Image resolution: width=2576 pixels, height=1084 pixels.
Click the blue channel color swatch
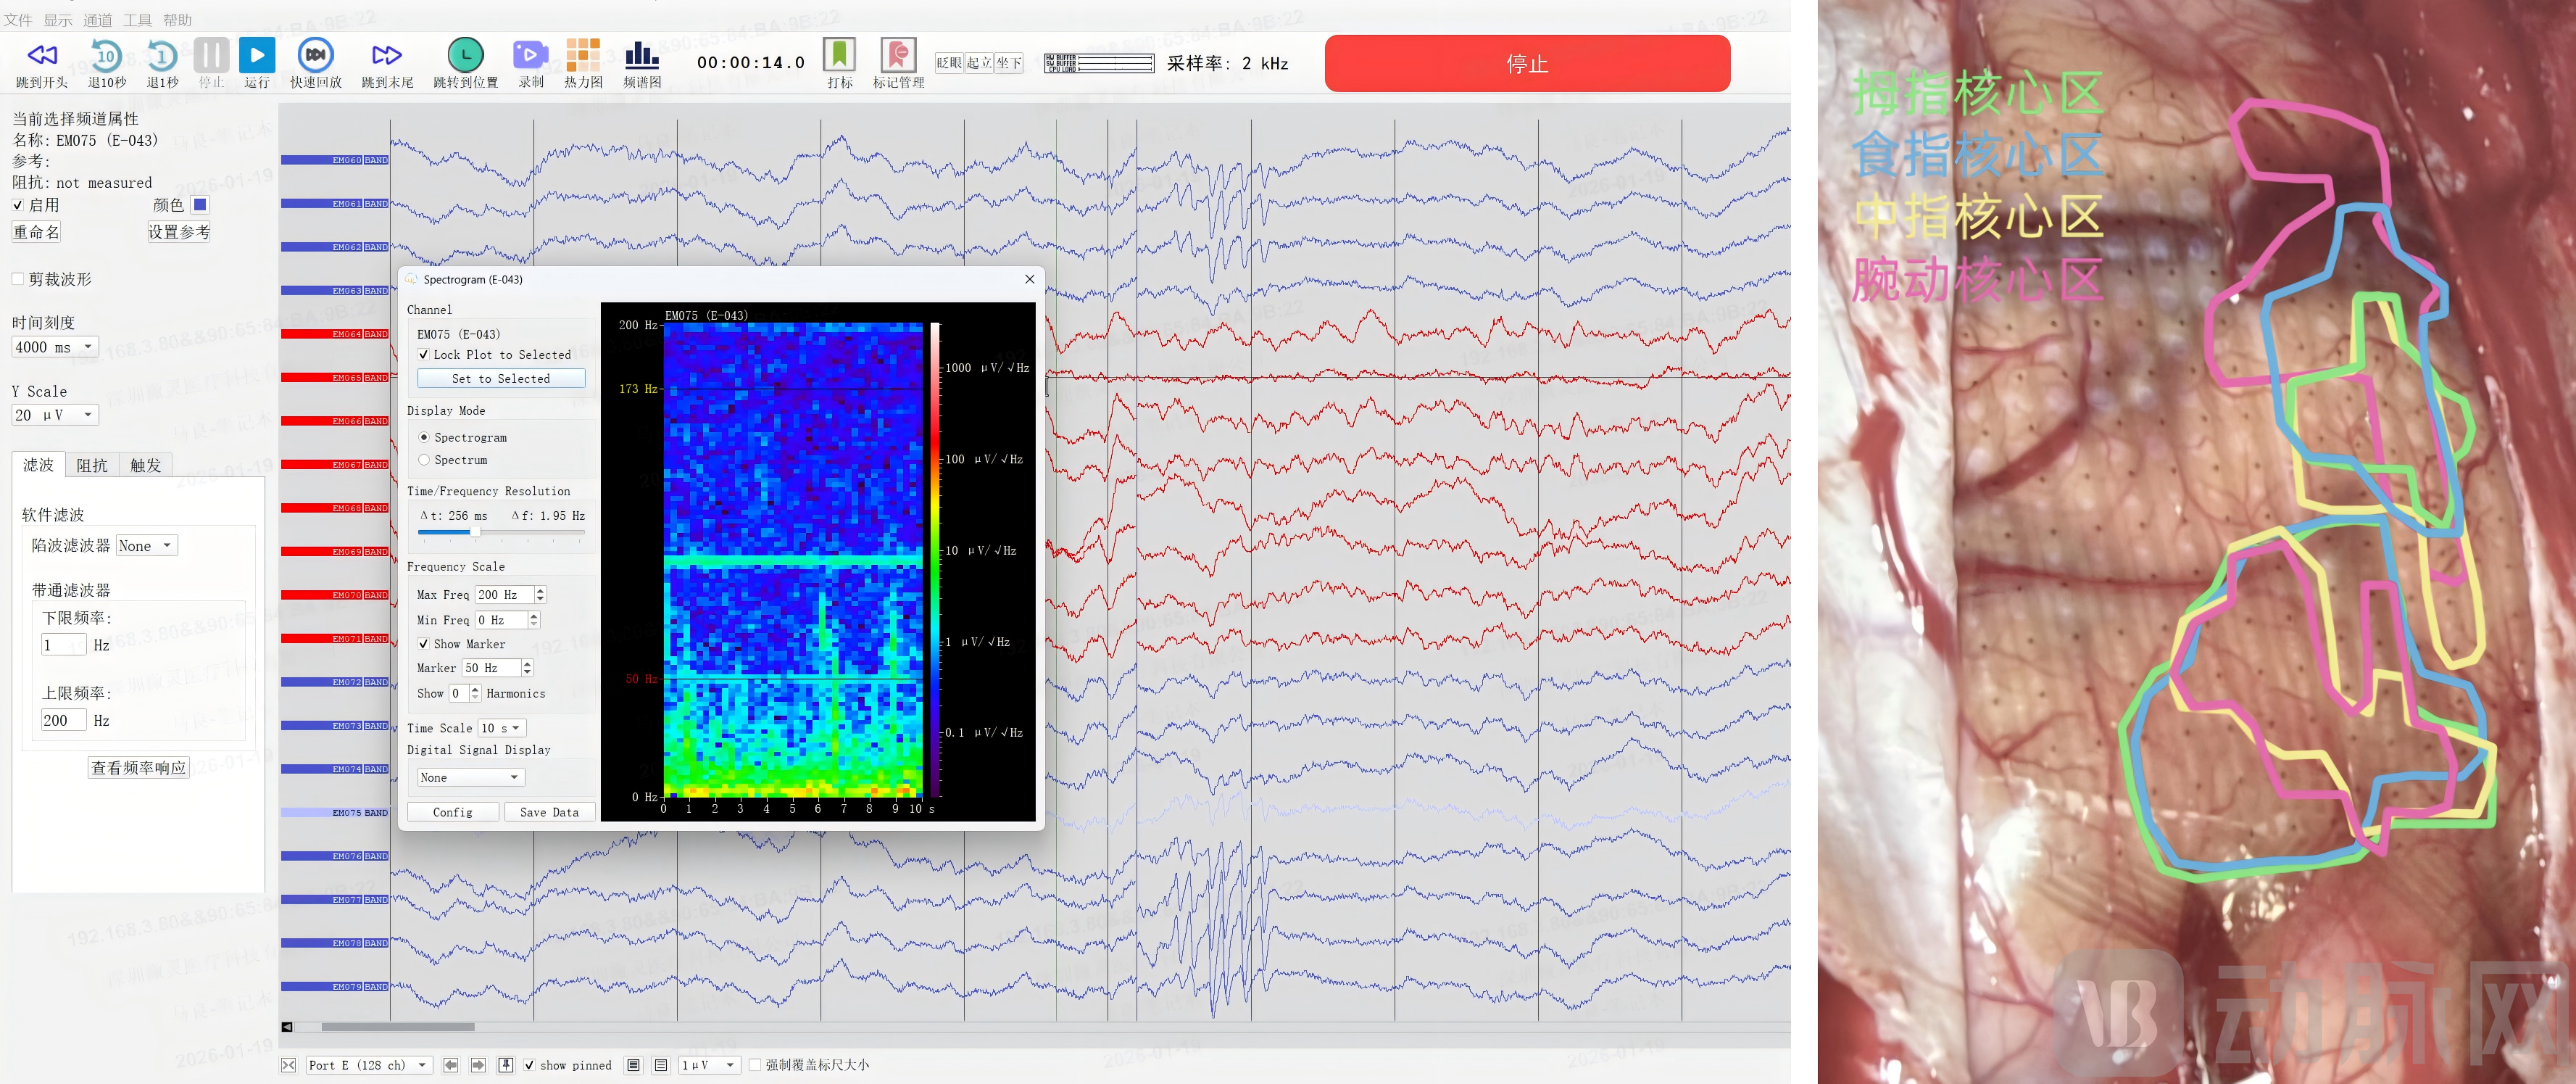[200, 205]
